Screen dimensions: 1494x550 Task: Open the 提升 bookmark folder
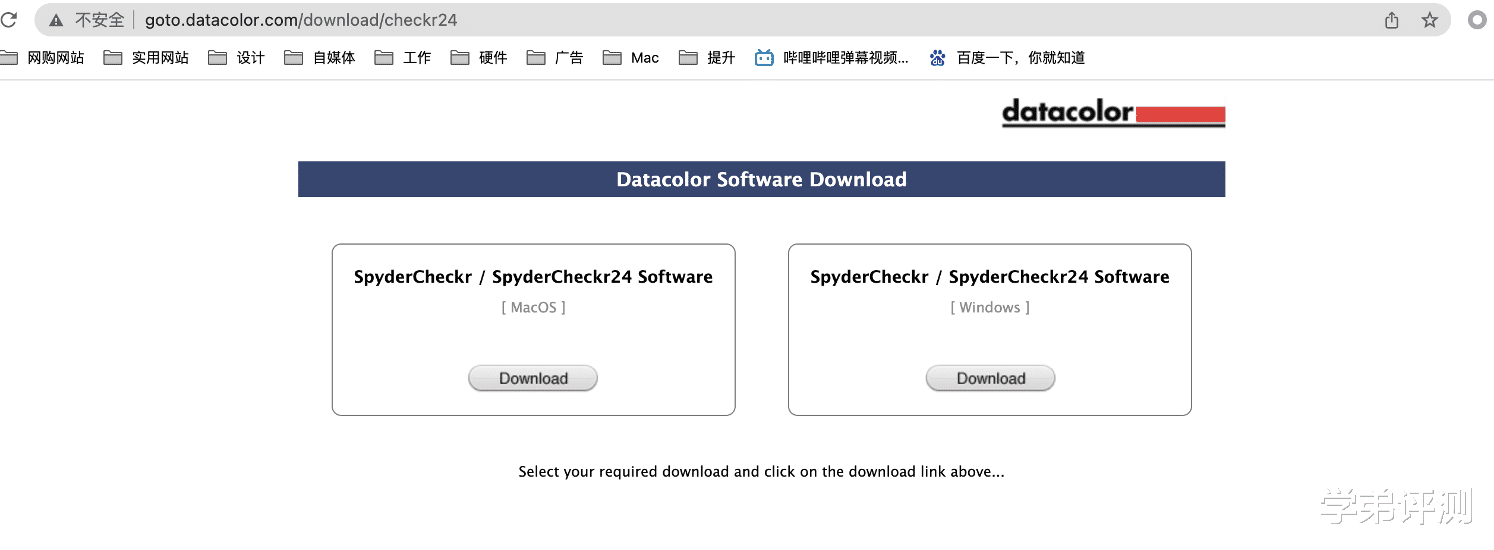point(707,58)
